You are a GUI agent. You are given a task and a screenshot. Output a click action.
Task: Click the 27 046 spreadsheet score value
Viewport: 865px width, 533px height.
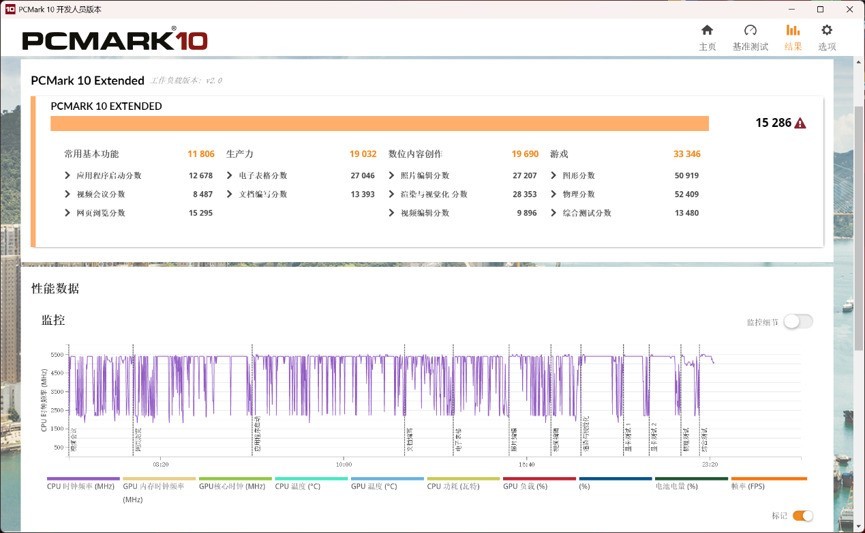[x=362, y=175]
